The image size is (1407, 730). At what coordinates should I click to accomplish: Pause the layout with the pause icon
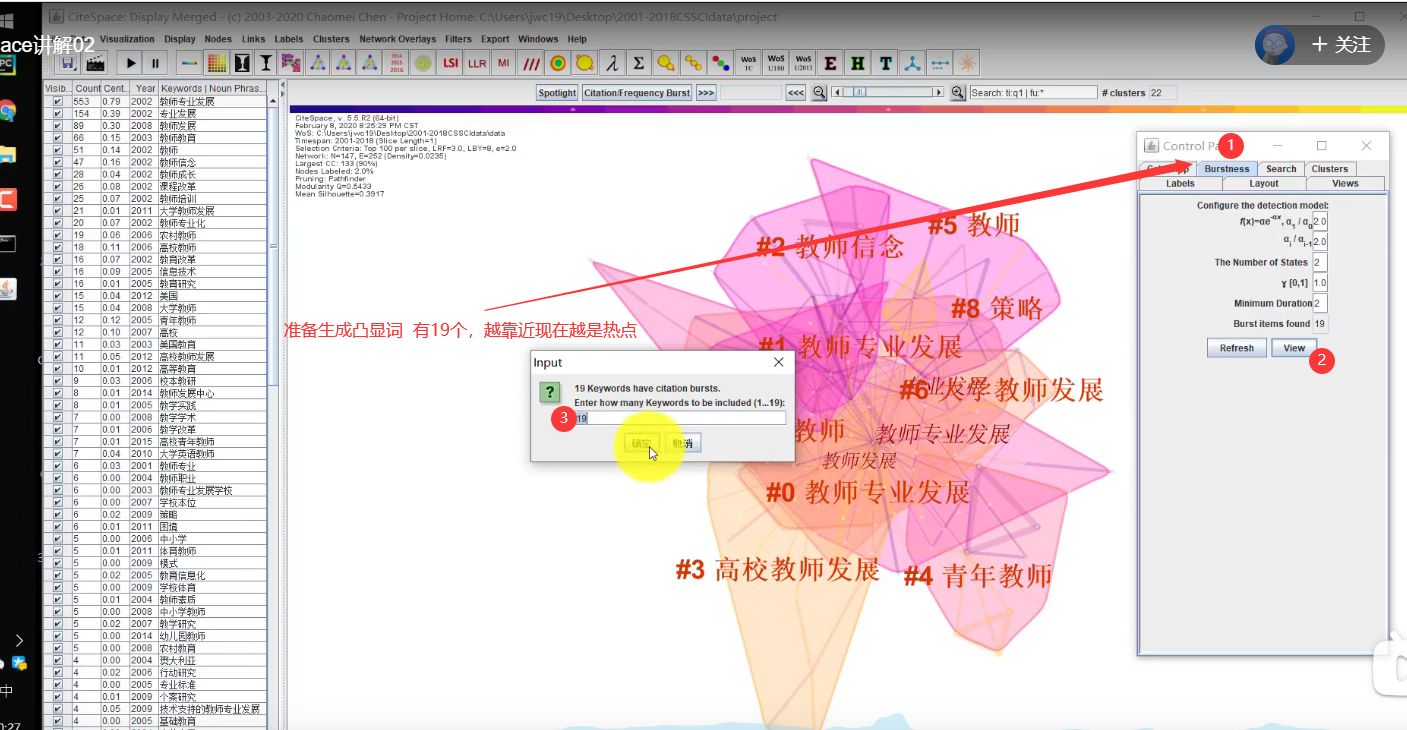pos(156,63)
